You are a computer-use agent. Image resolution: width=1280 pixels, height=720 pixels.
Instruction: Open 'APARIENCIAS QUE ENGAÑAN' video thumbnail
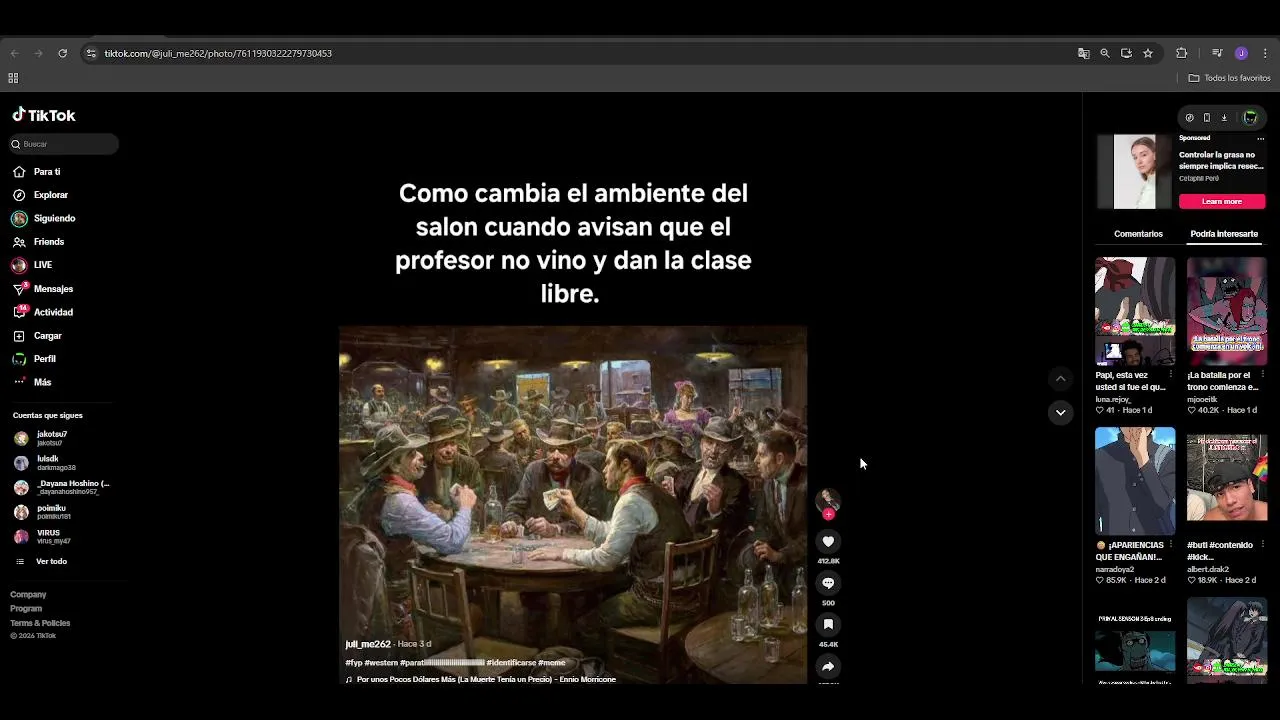coord(1135,481)
